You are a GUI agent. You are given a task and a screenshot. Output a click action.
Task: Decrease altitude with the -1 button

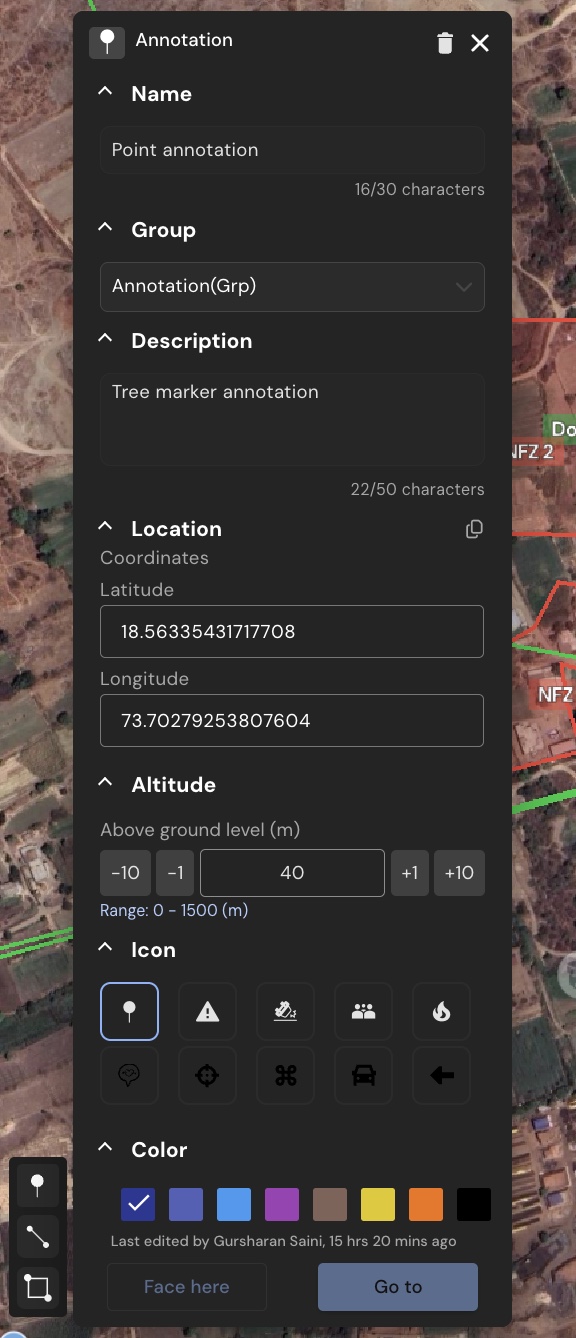[175, 873]
